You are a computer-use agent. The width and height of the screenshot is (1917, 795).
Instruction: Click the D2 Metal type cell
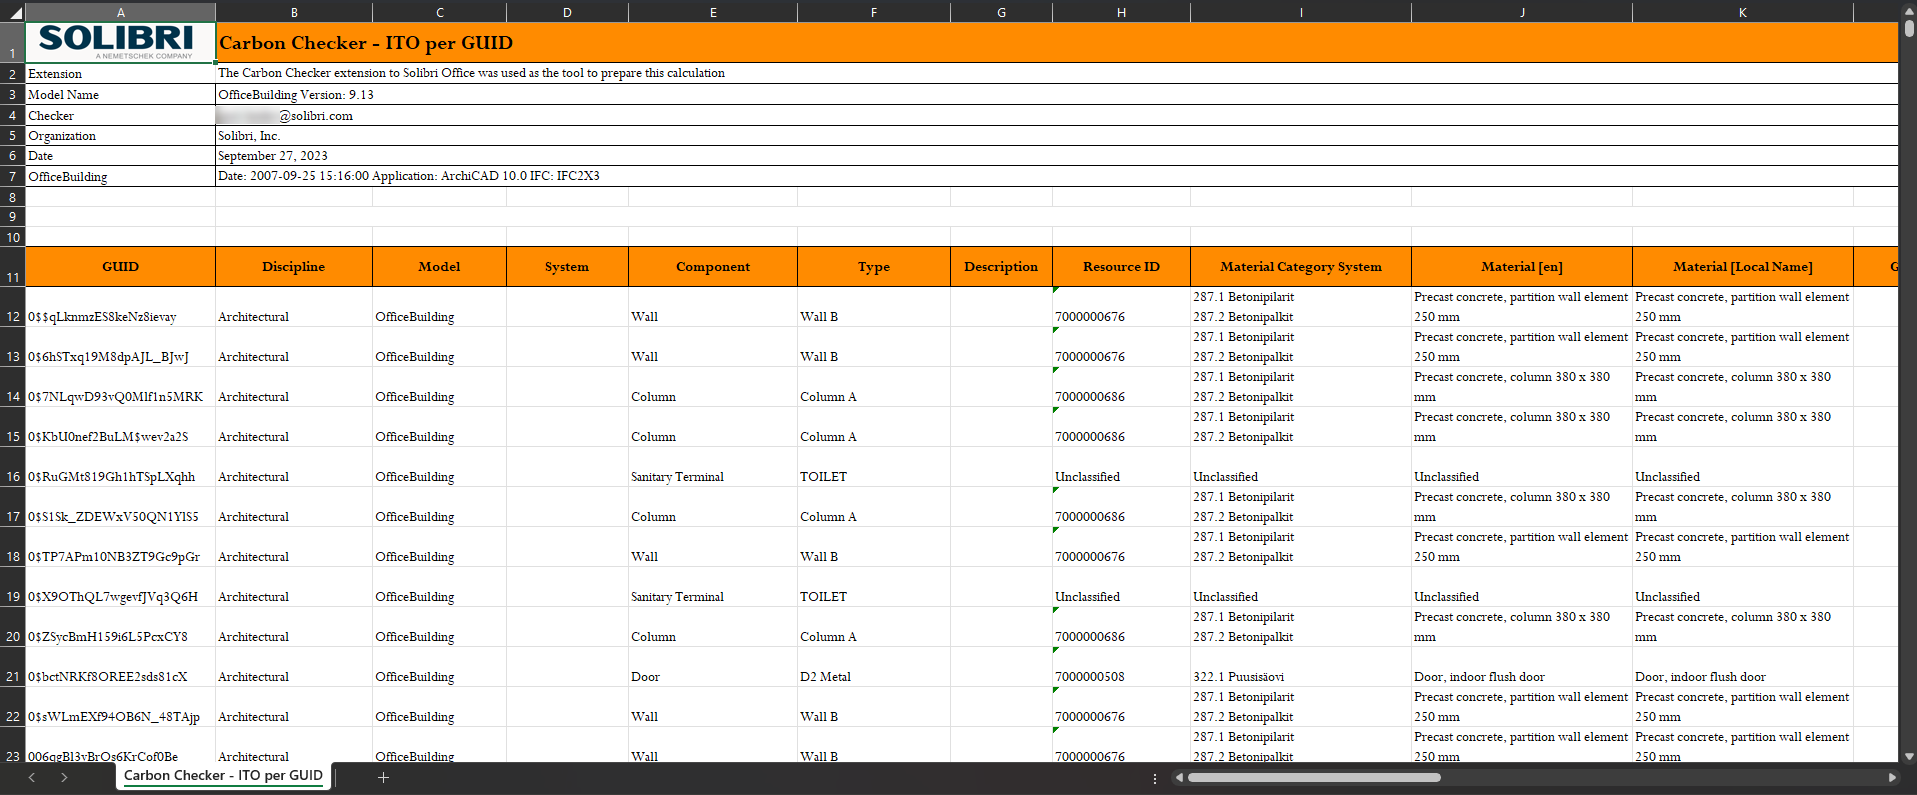[x=874, y=667]
